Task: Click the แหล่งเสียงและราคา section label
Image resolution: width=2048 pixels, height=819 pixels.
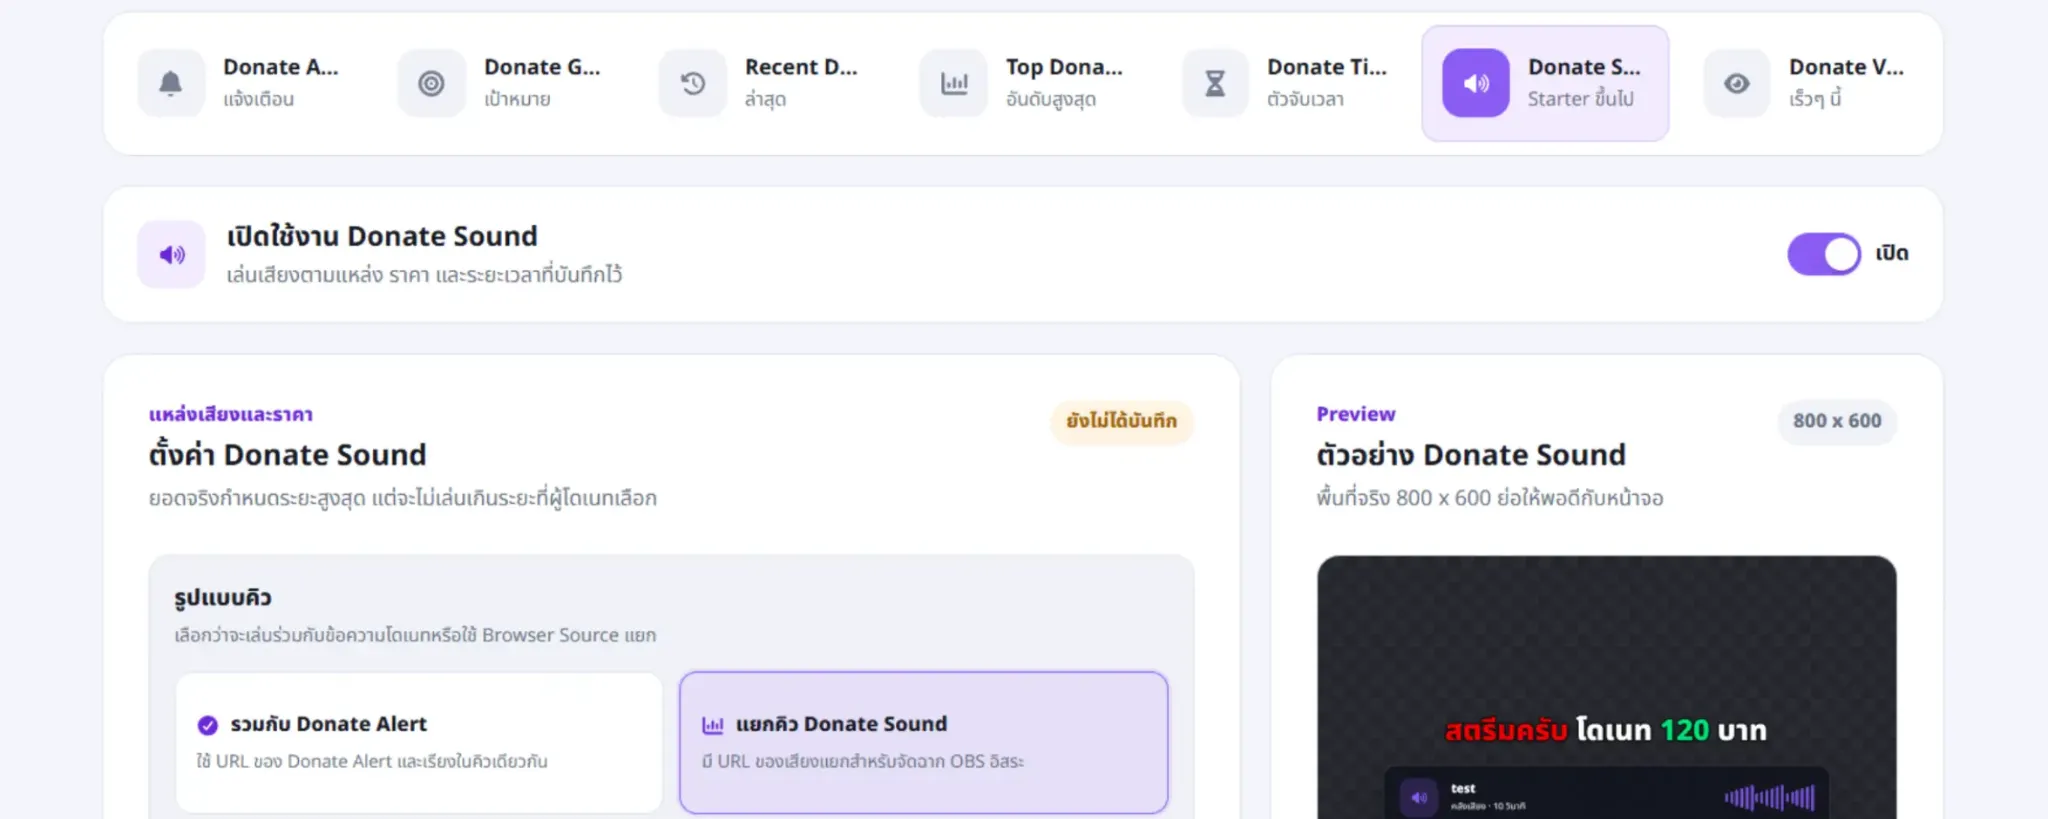Action: tap(231, 414)
